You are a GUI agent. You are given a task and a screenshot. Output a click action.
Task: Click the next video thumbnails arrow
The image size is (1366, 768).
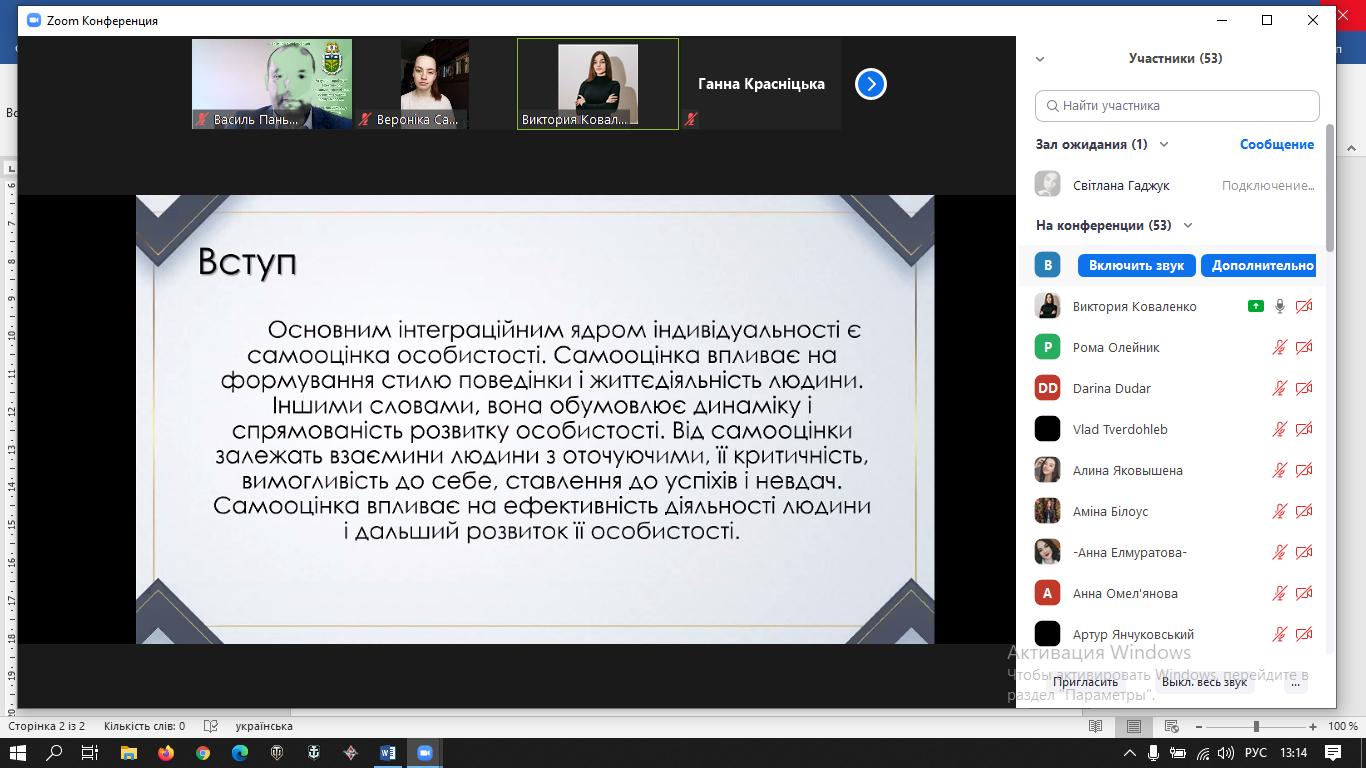click(871, 85)
